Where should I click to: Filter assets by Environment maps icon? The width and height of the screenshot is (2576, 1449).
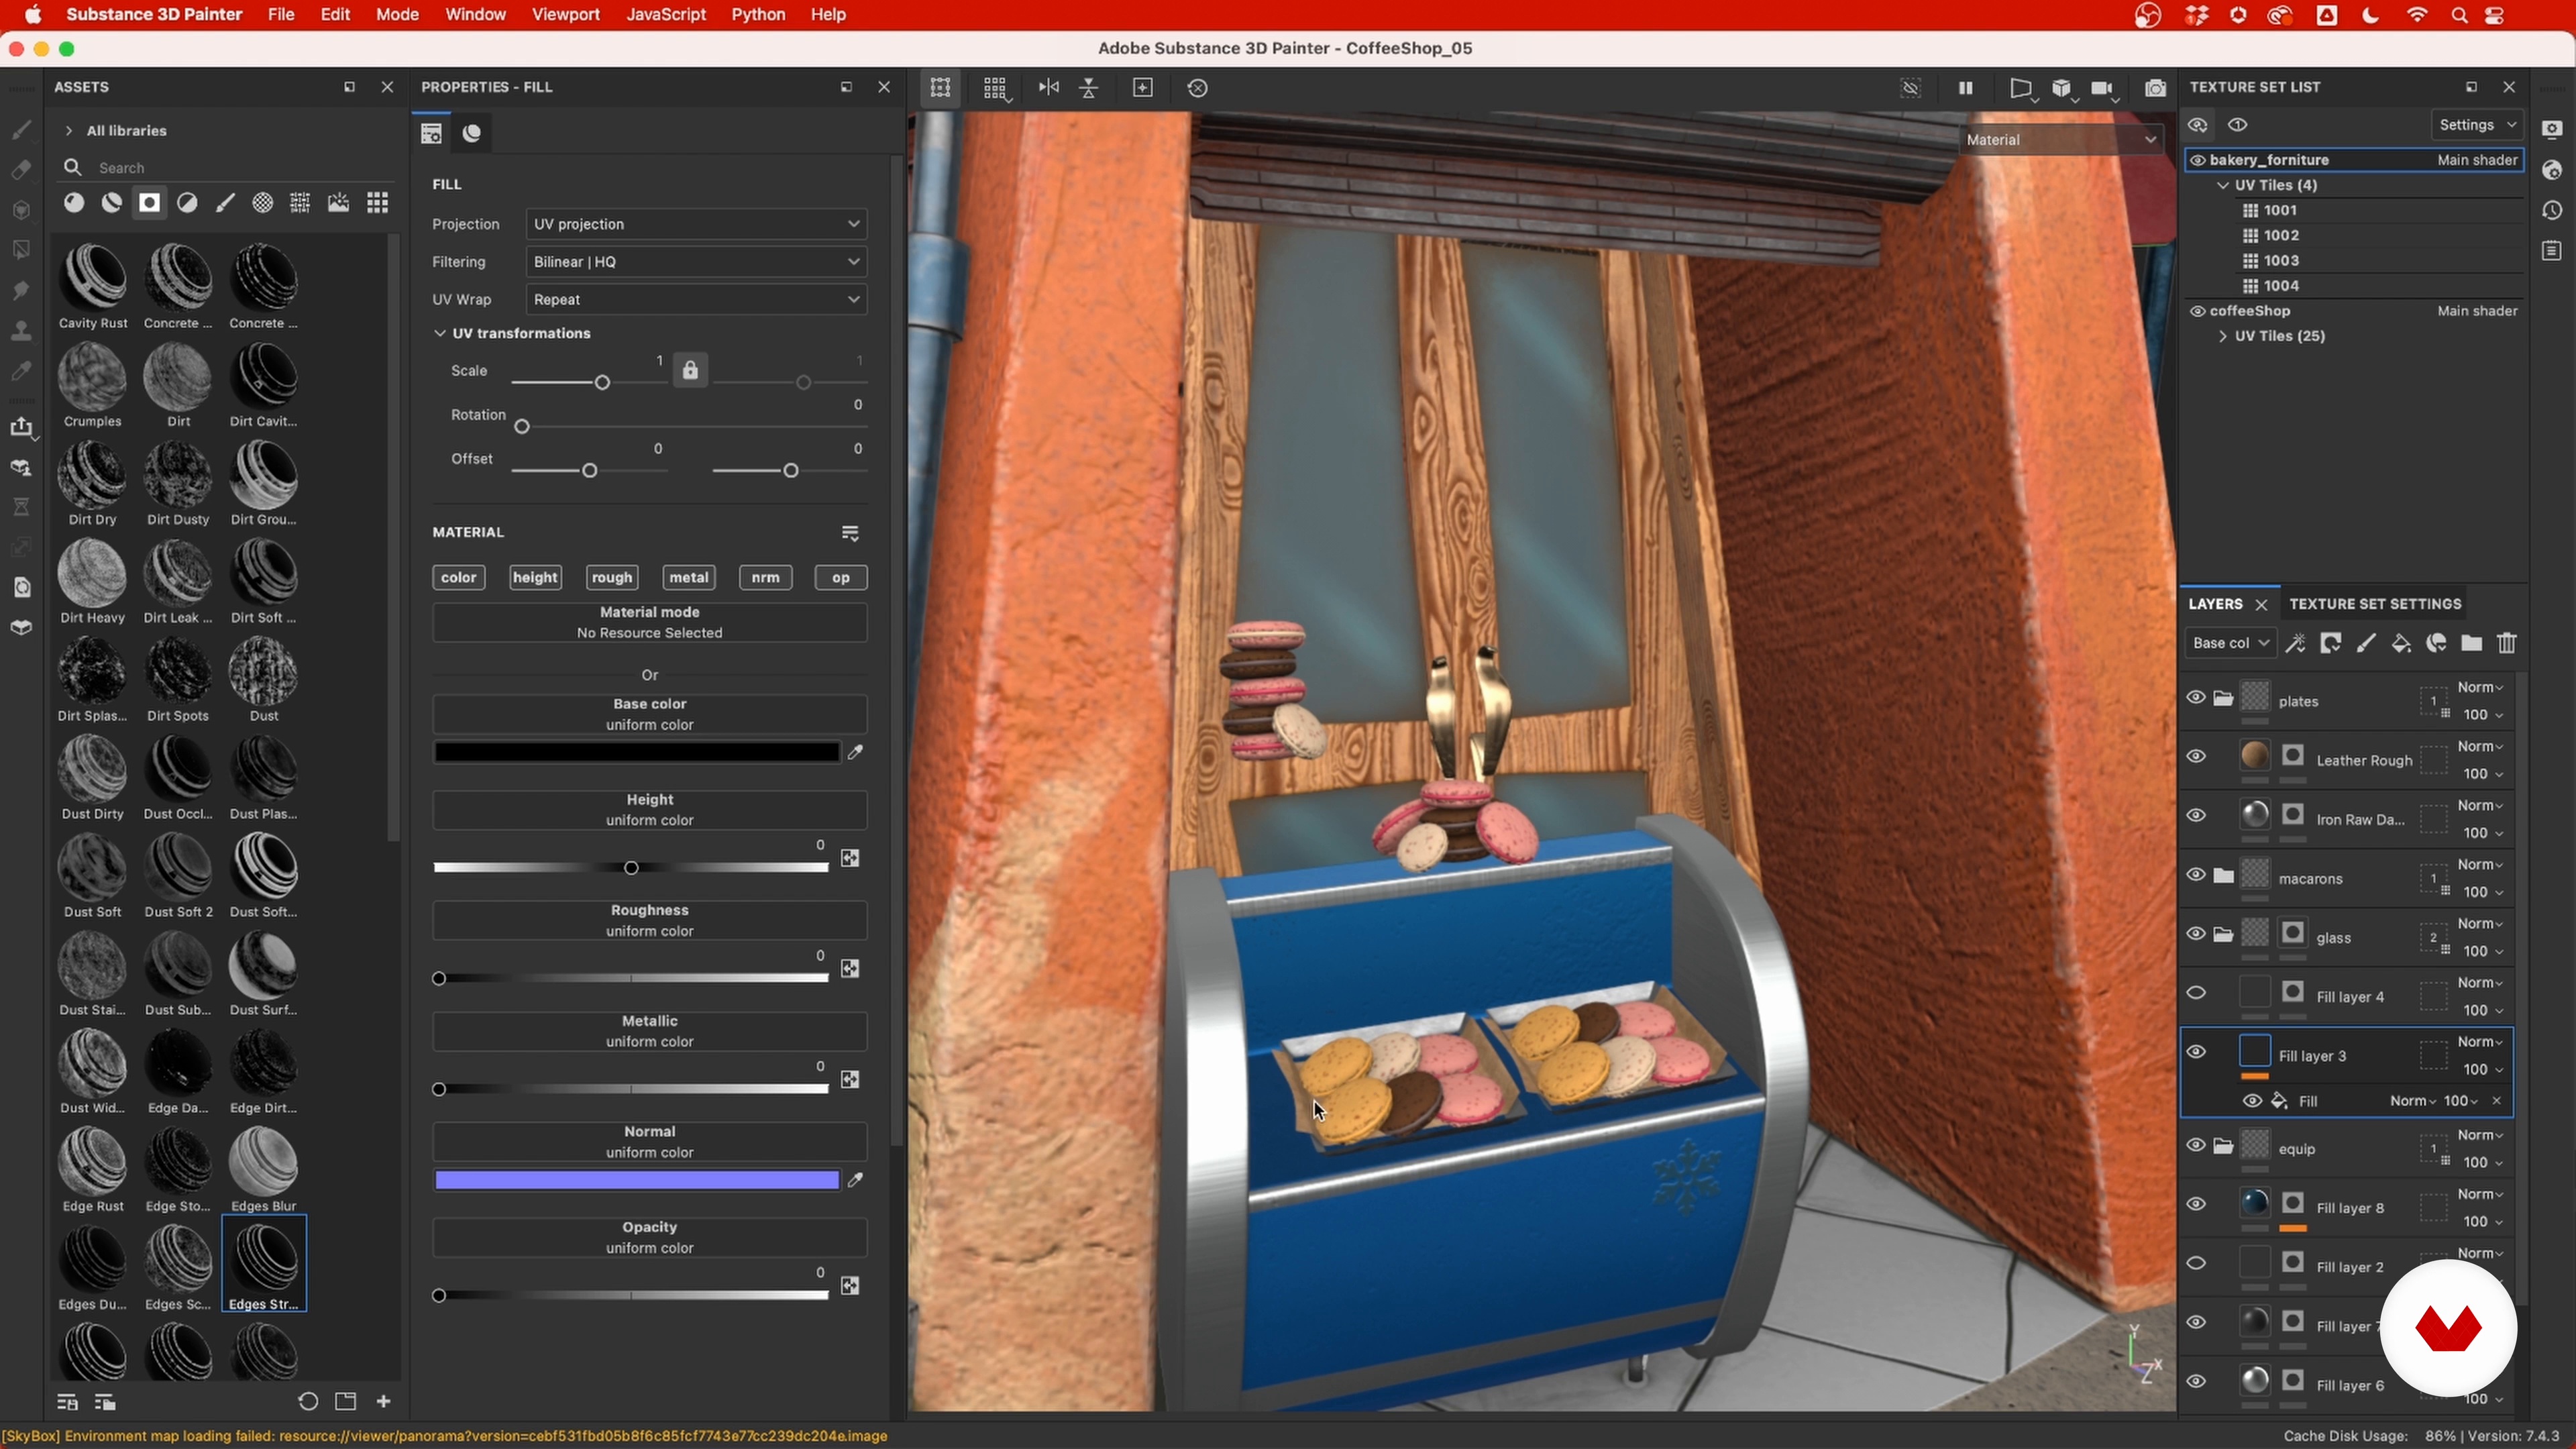click(339, 203)
